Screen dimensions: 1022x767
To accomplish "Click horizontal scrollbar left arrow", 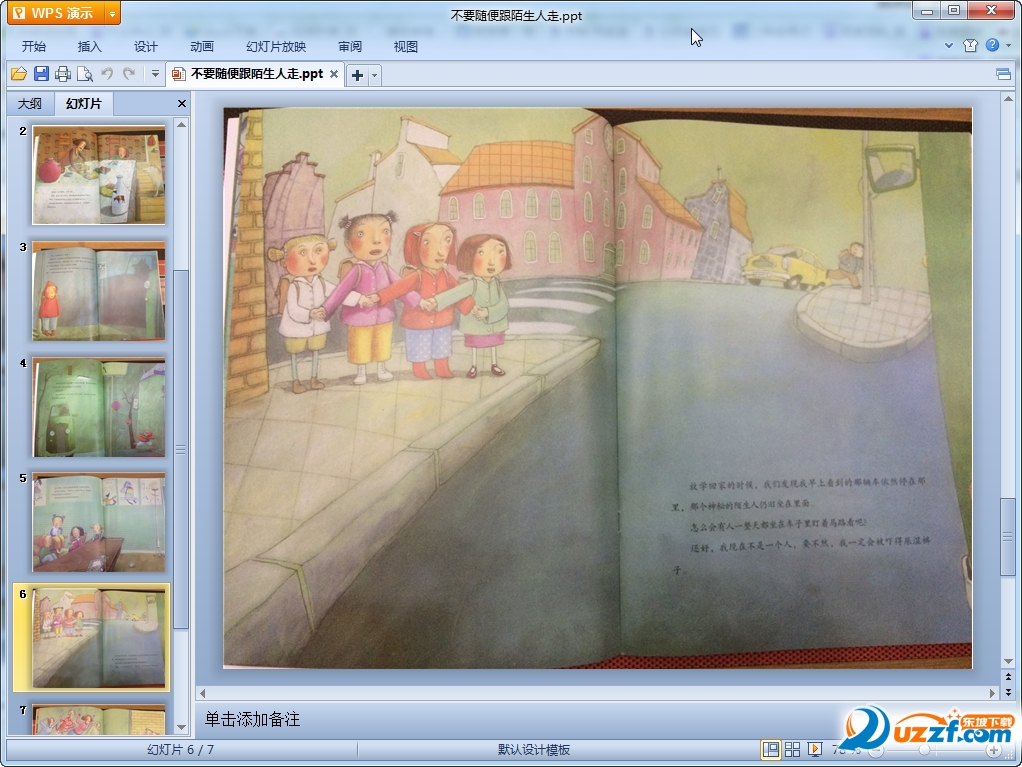I will point(203,693).
